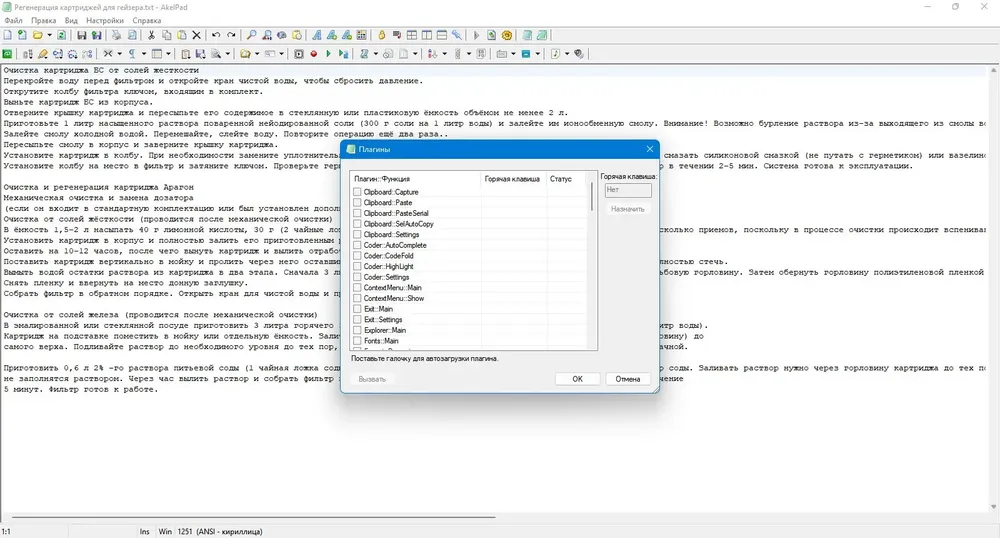Open dropdown arrow beside second-row folder icon
The width and height of the screenshot is (1000, 538).
coord(257,54)
